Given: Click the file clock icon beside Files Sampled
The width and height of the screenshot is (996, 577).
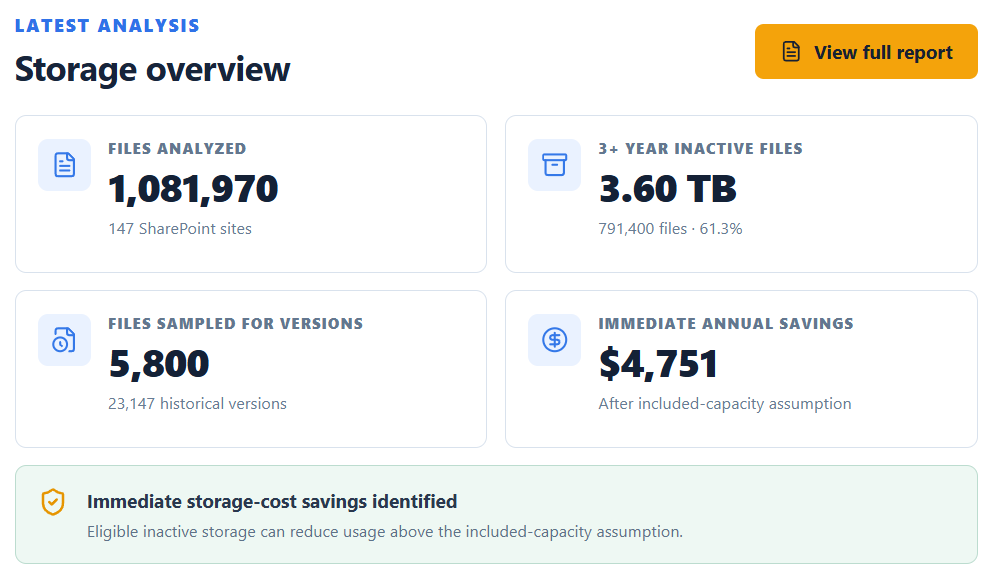Looking at the screenshot, I should tap(64, 340).
